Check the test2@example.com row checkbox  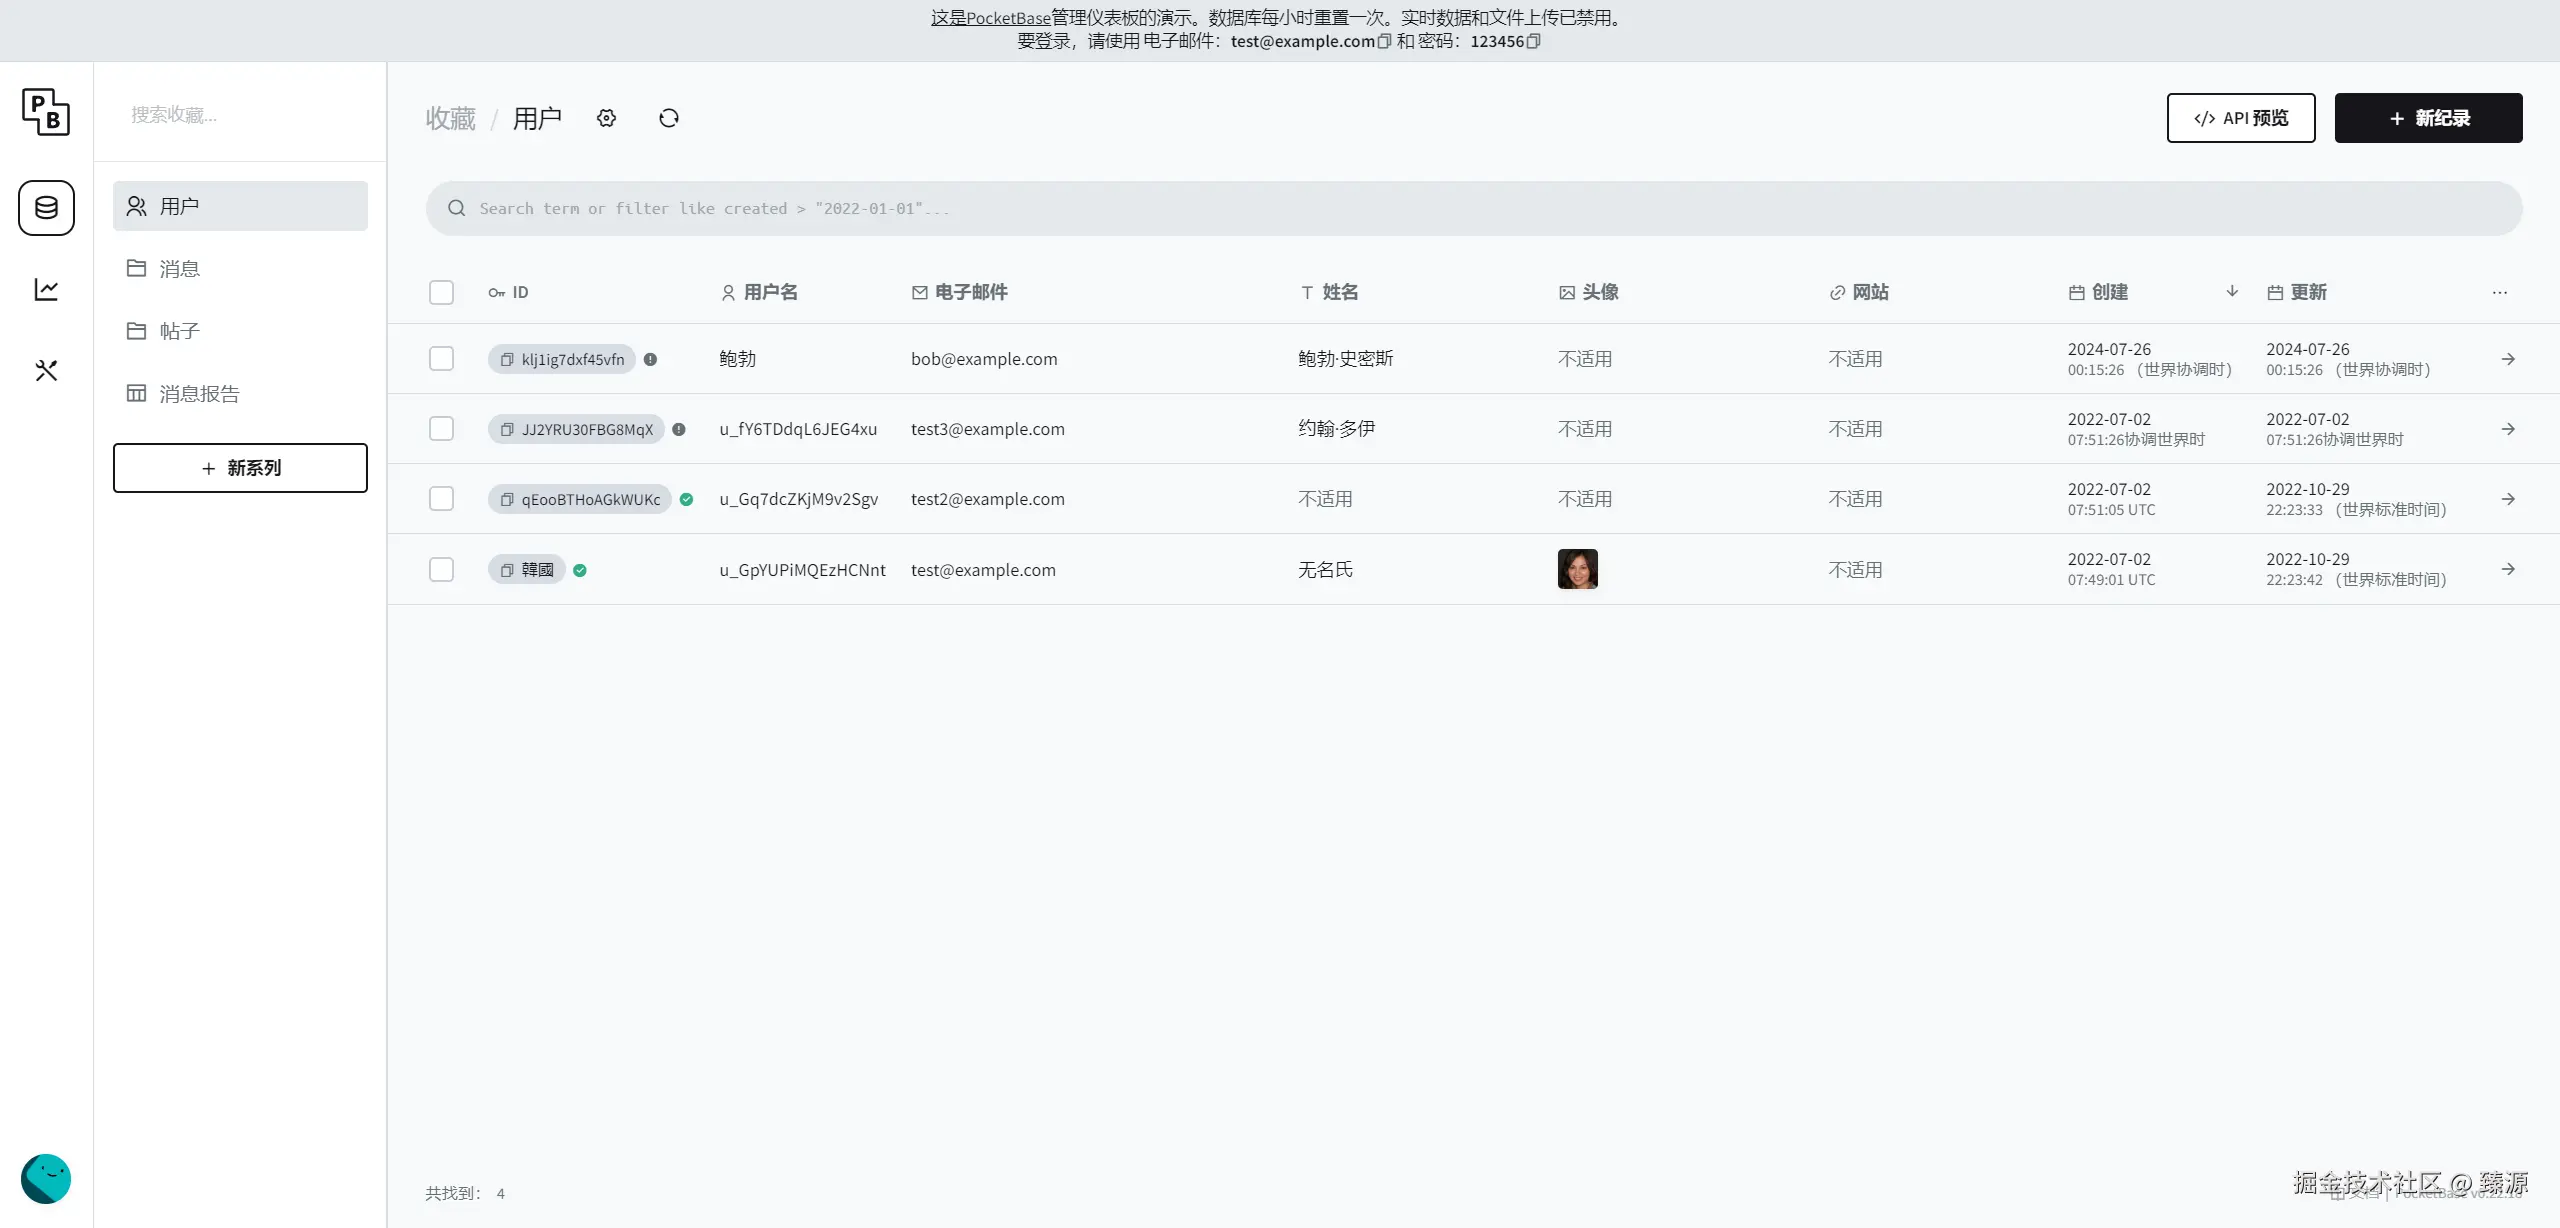click(441, 499)
